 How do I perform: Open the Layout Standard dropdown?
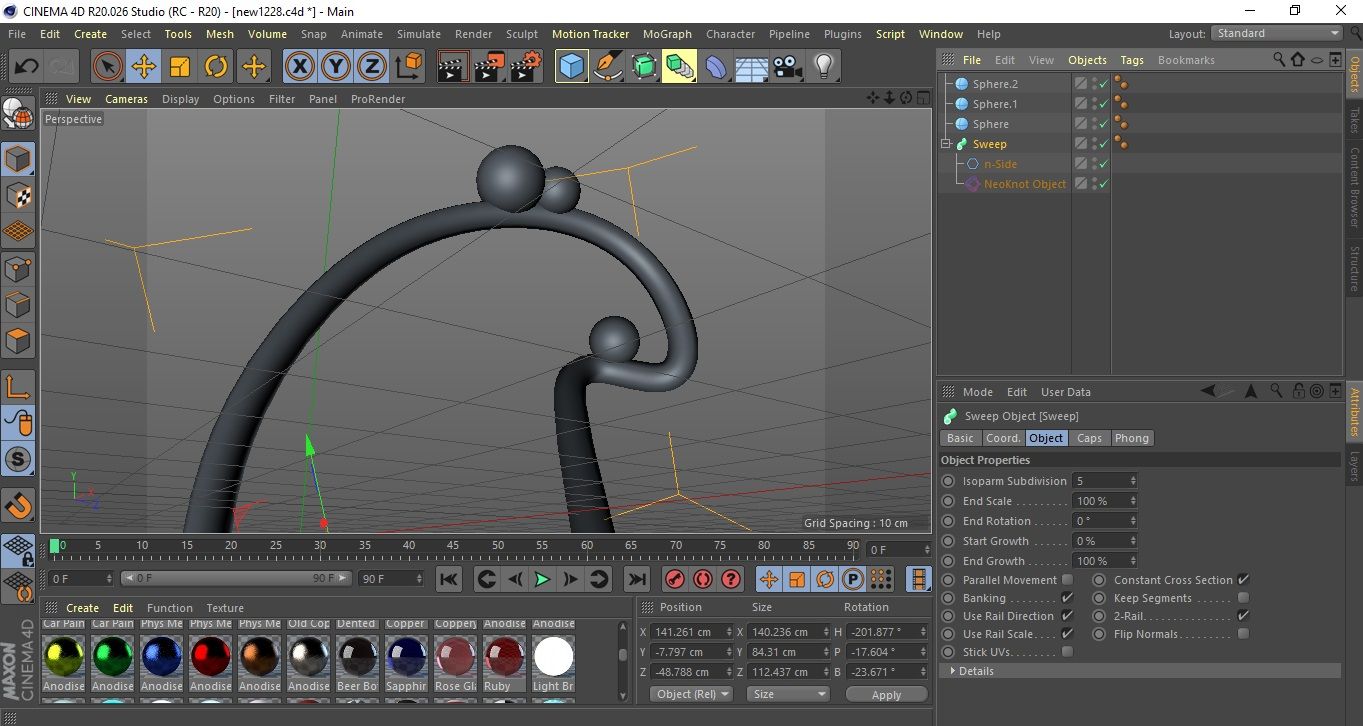tap(1276, 33)
